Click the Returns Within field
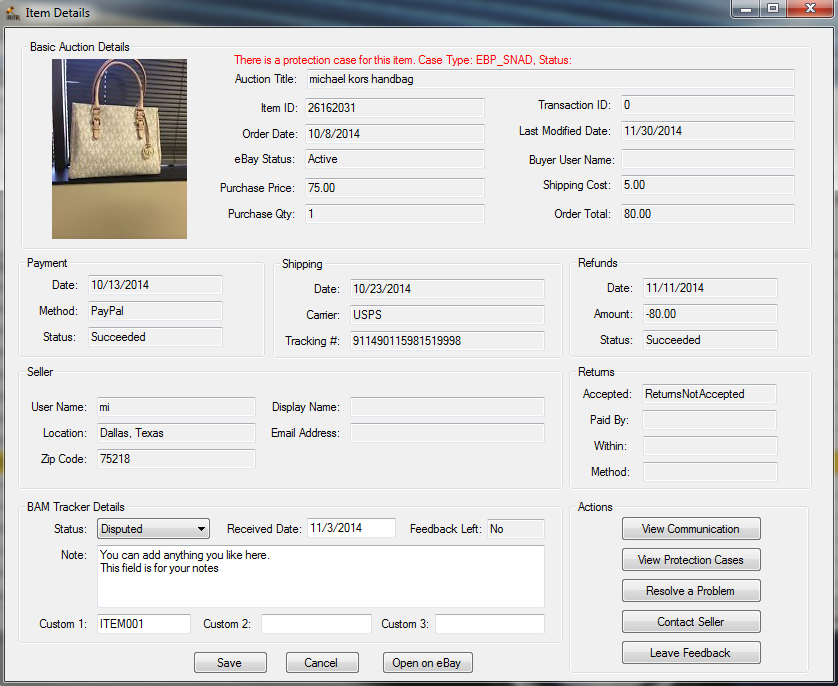838x686 pixels. click(x=710, y=446)
